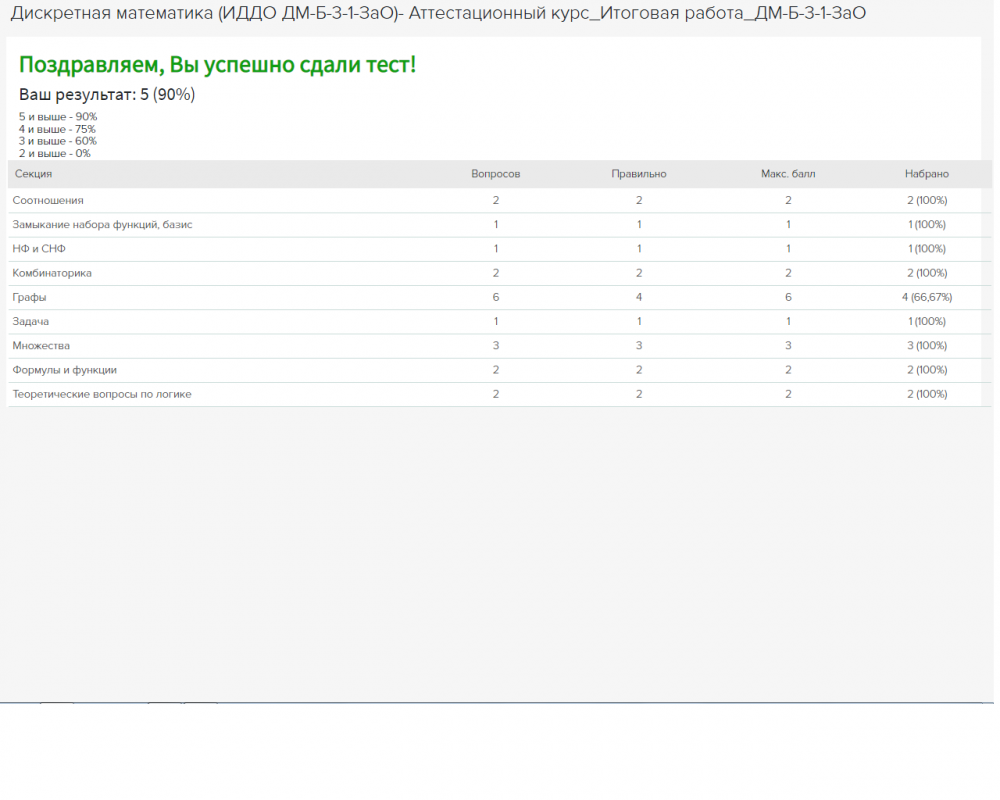The width and height of the screenshot is (1000, 800).
Task: Click 'Ваш результат: 5 (90%)' text
Action: point(107,94)
